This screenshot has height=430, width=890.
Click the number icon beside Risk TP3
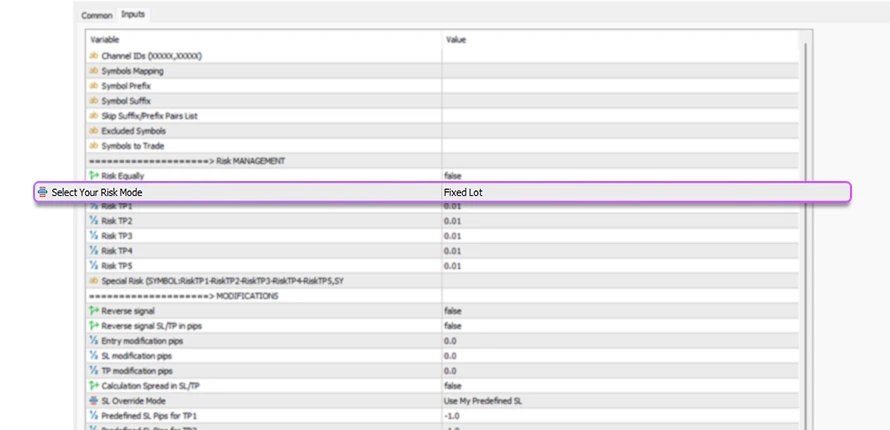point(94,236)
